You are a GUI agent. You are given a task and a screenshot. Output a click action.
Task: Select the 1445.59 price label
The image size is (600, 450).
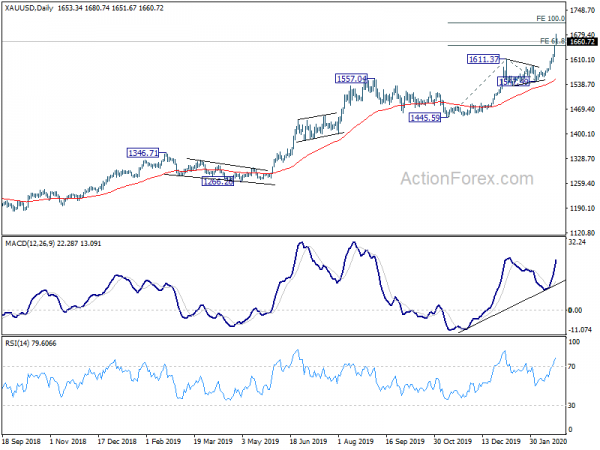tap(425, 117)
